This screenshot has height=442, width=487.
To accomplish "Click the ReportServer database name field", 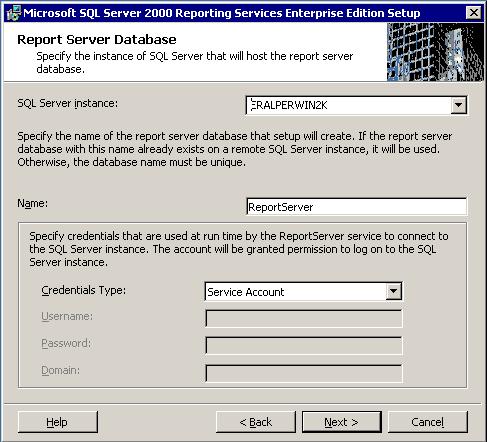I will tap(356, 207).
